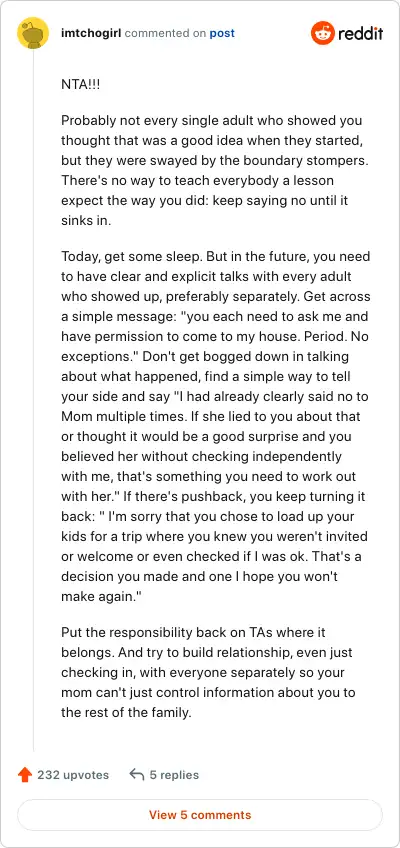Upvote the comment with the orange arrow
The height and width of the screenshot is (848, 400).
(x=25, y=775)
